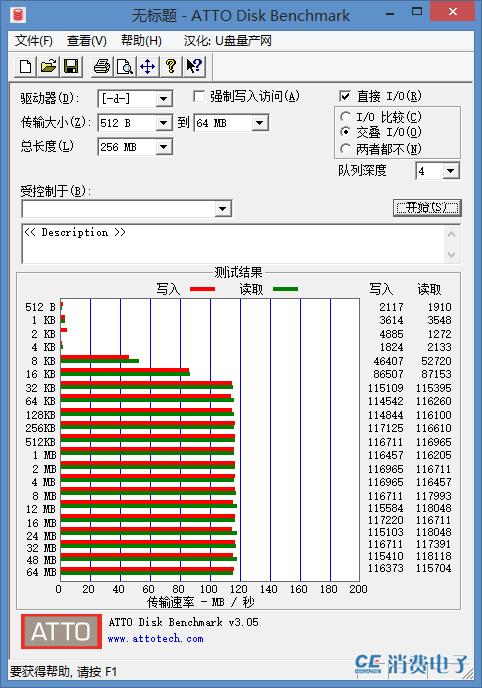Click the 读取 column header above values

[429, 289]
